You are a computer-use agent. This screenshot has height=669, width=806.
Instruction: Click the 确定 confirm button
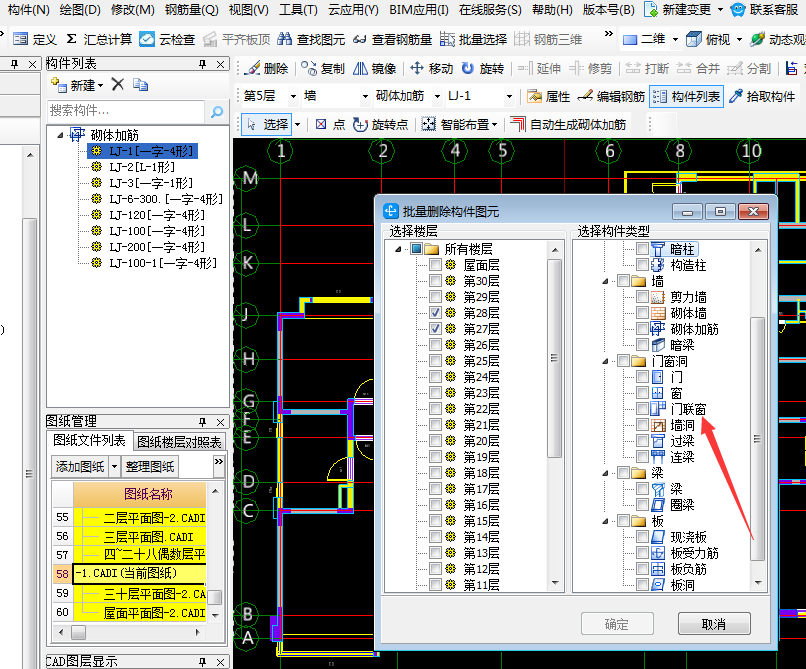point(617,624)
